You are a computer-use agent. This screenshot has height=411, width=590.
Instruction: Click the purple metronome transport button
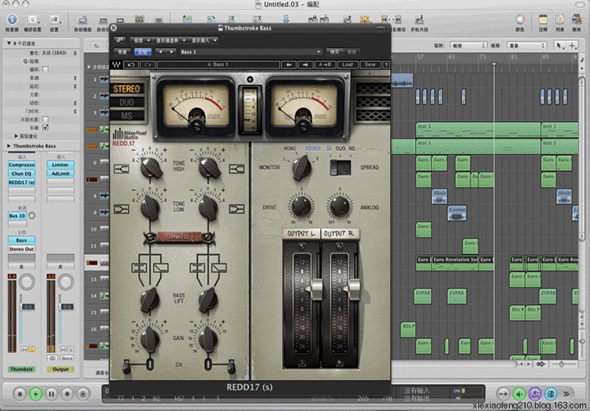click(535, 394)
